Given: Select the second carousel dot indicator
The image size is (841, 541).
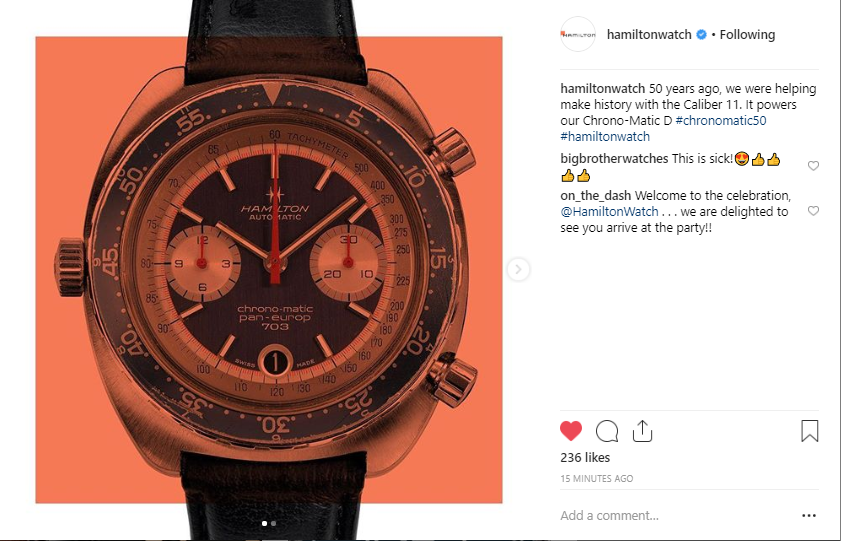Looking at the screenshot, I should pos(274,523).
